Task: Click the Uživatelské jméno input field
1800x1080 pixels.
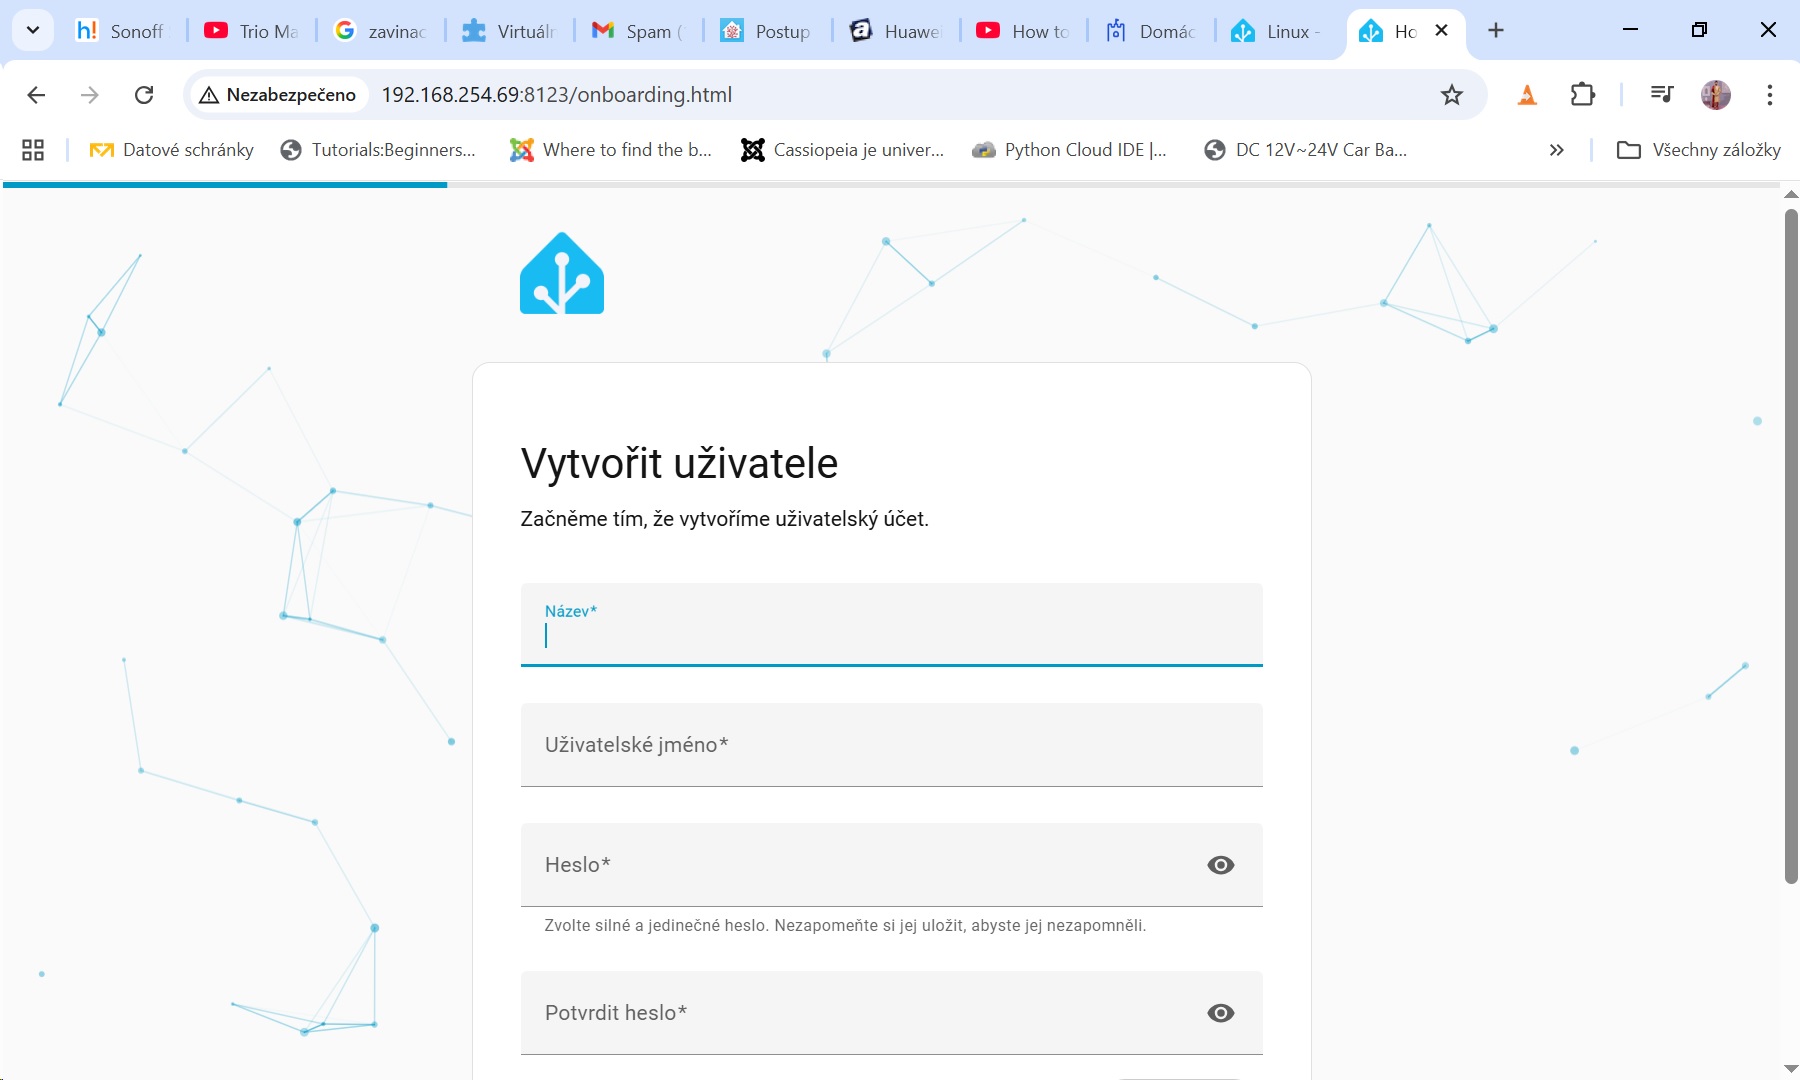Action: coord(891,745)
